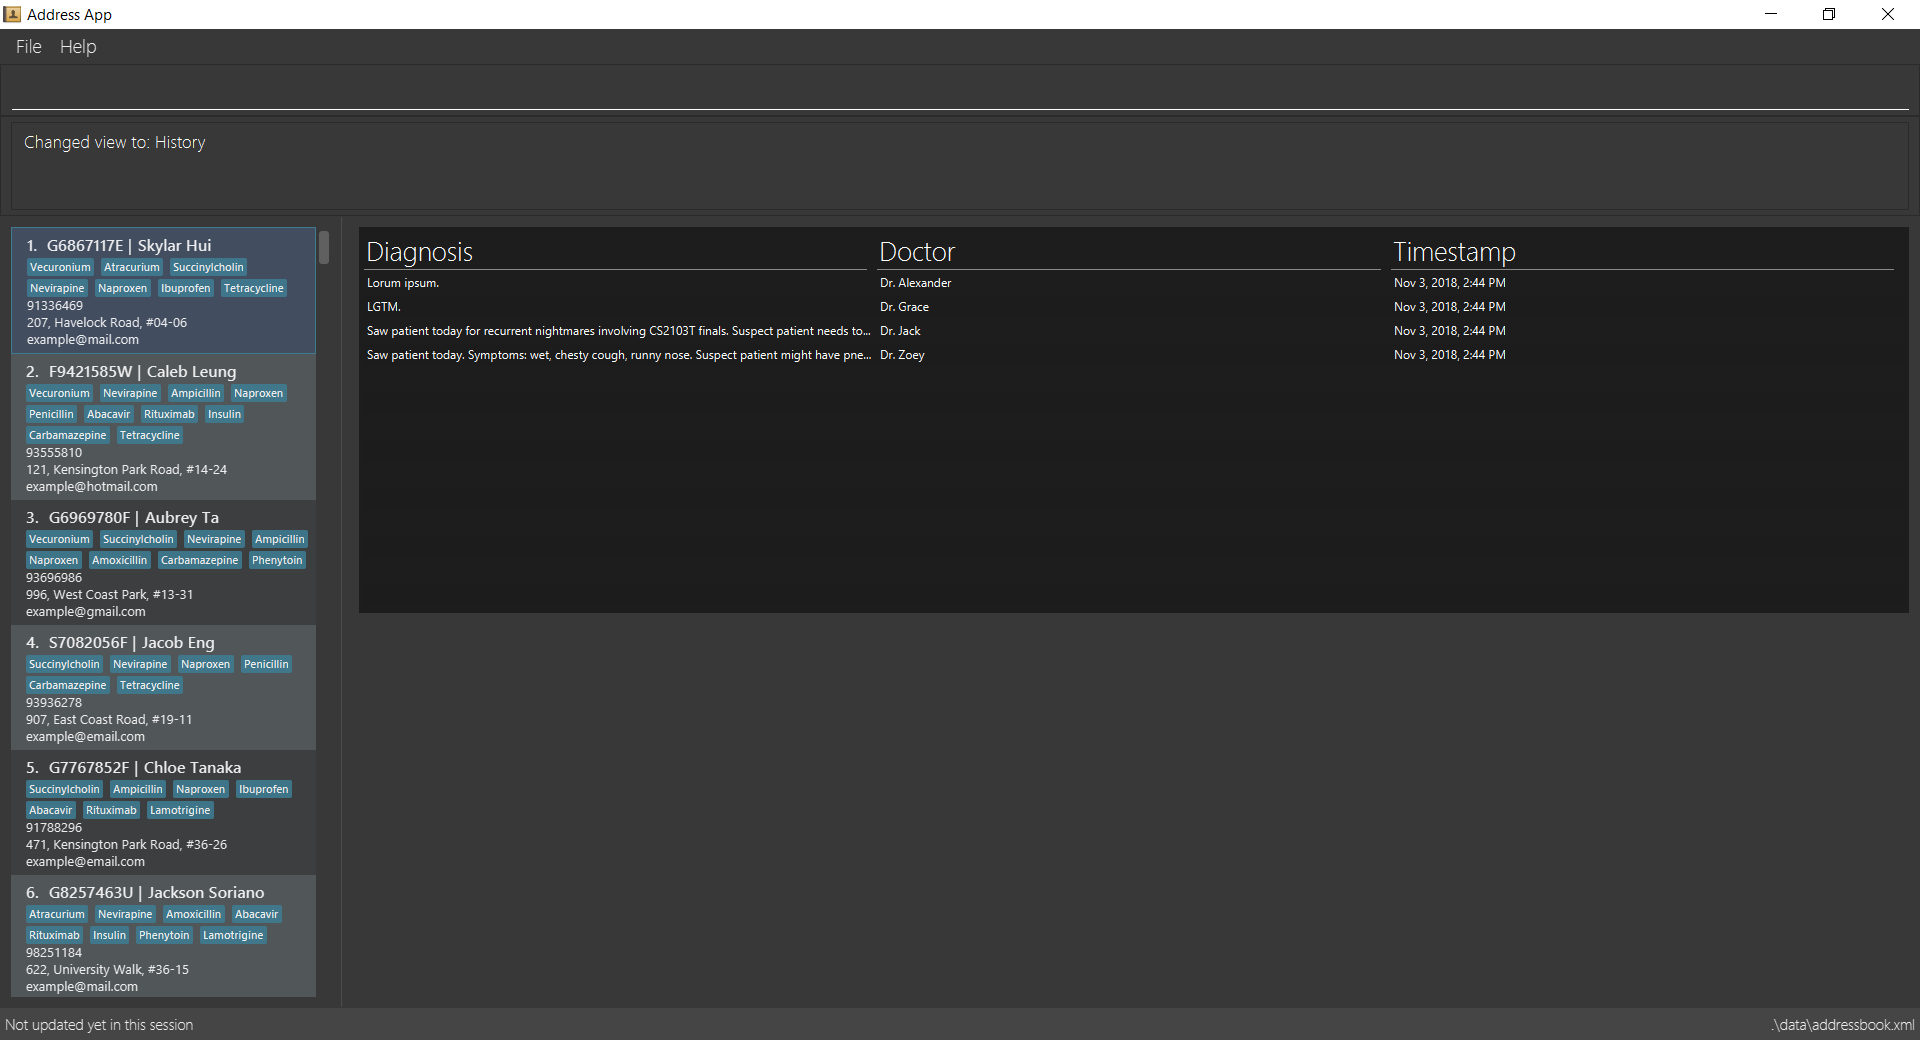
Task: Click address 996, West Coast Park
Action: (110, 595)
